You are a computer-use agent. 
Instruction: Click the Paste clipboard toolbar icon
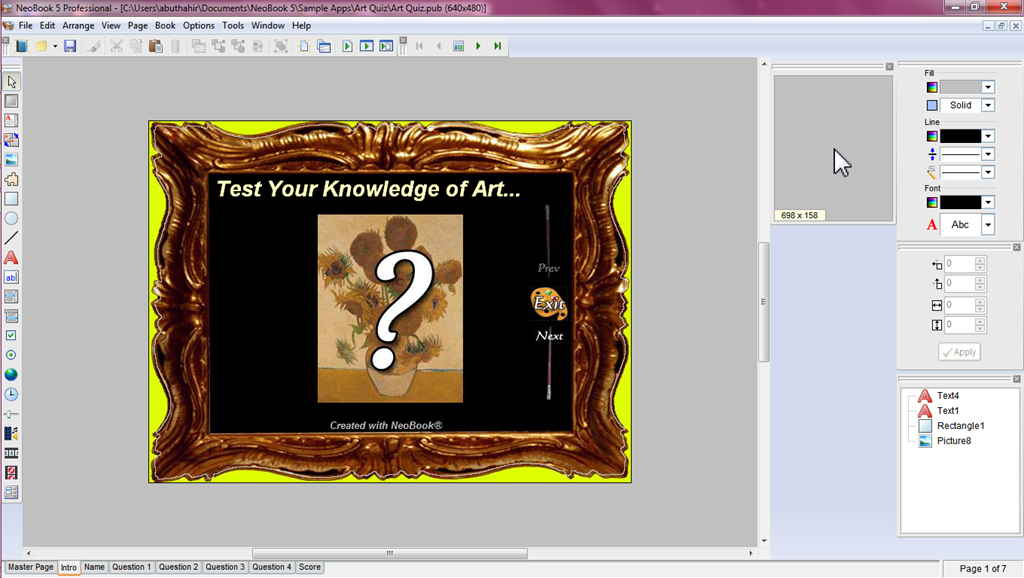155,46
